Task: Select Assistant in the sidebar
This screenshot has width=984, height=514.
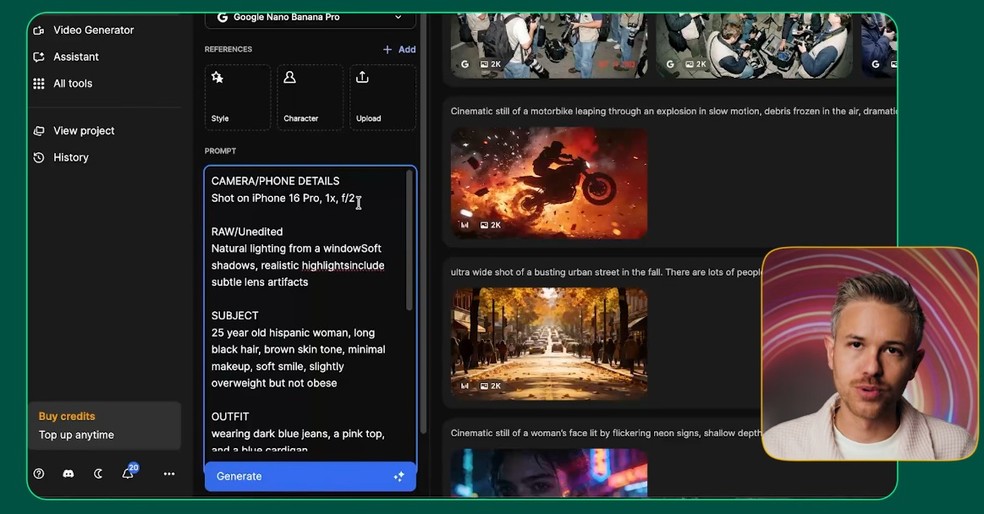Action: [76, 57]
